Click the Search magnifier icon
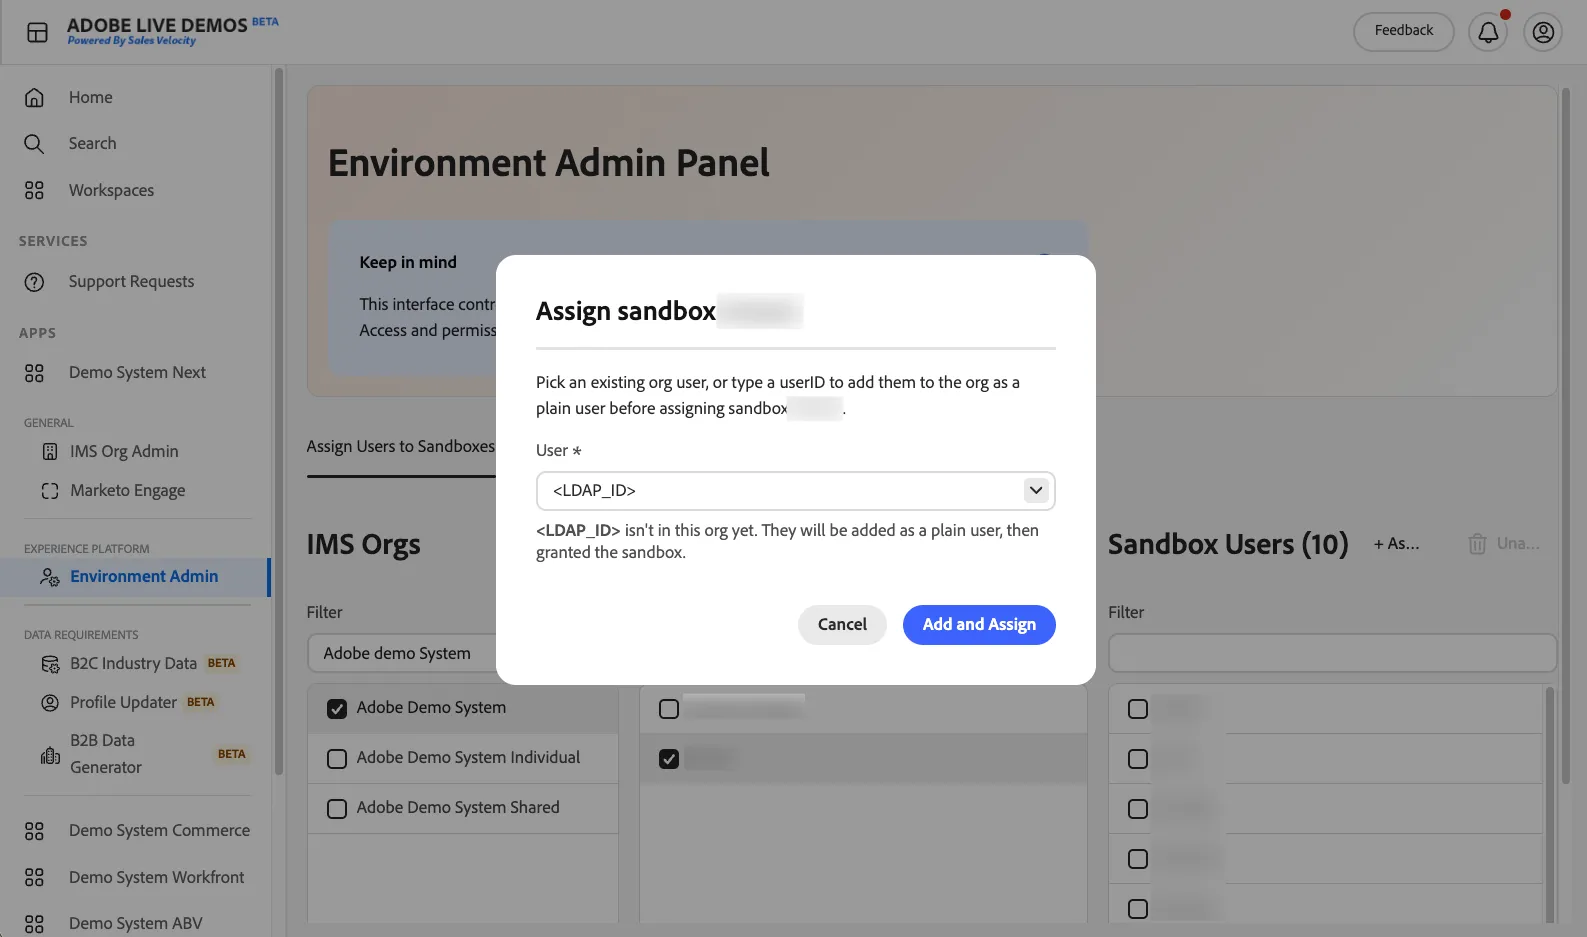 (x=34, y=144)
